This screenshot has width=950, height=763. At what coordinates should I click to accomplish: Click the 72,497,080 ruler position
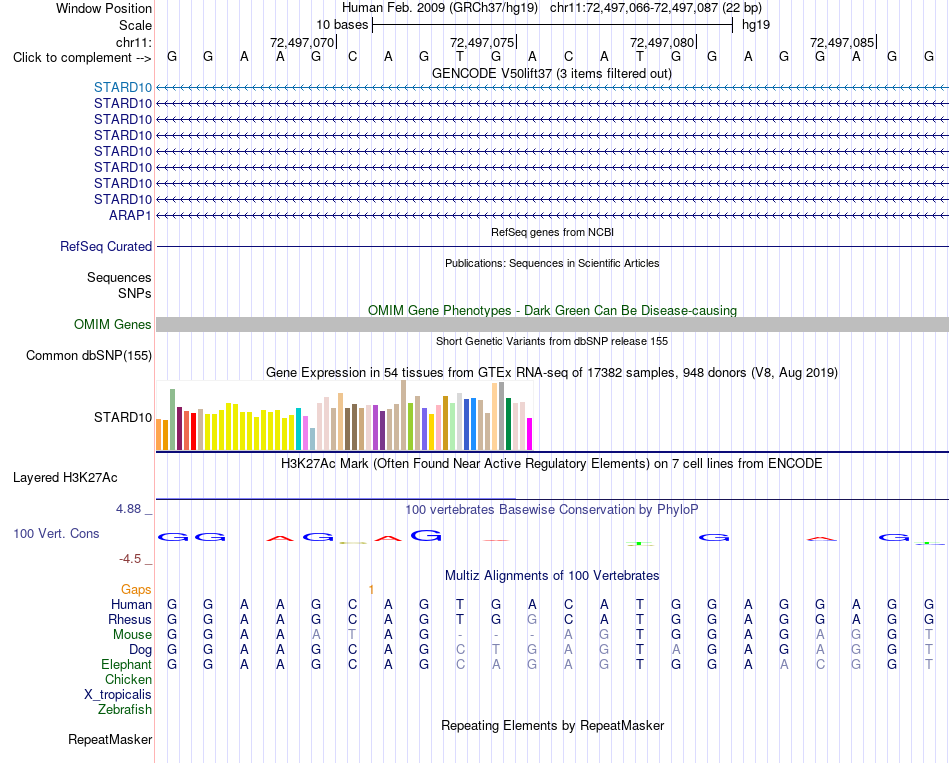[x=662, y=42]
